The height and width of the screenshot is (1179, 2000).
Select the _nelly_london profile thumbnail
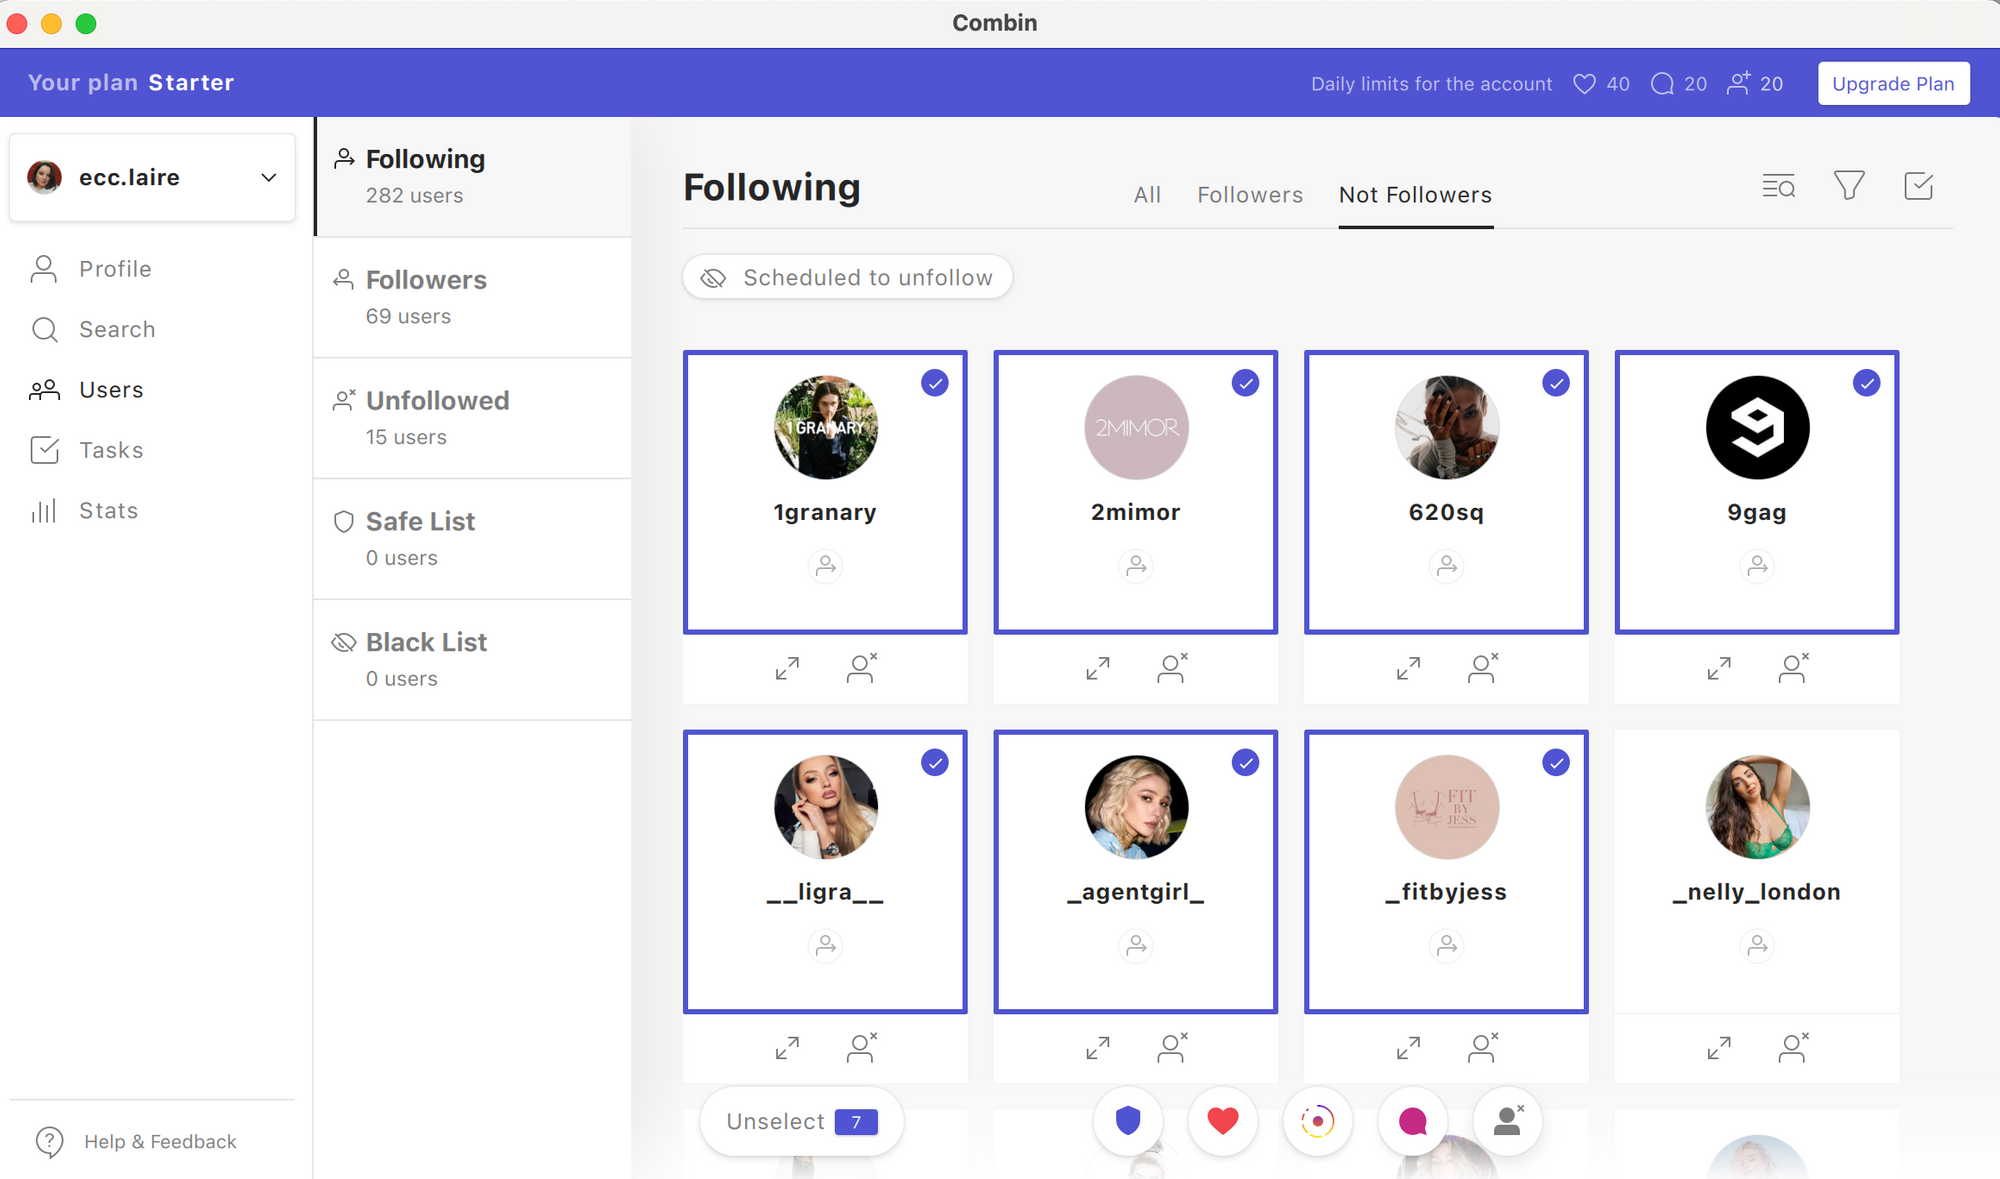pyautogui.click(x=1756, y=807)
